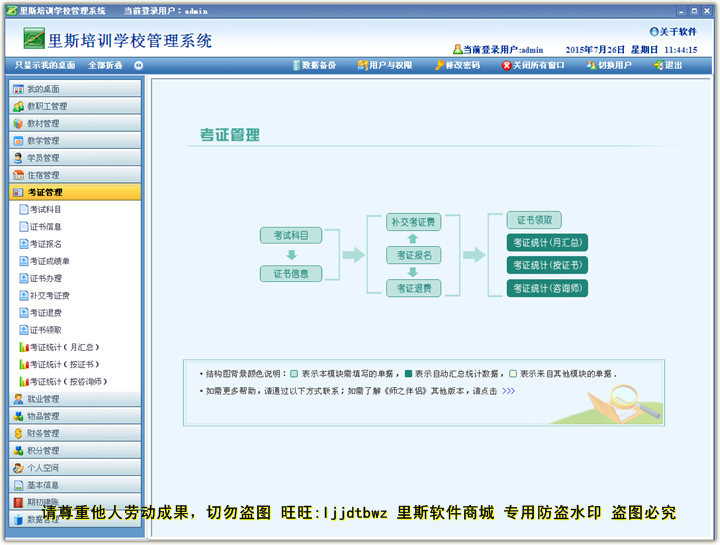
Task: Collapse the 考证管理 sidebar section
Action: point(75,192)
